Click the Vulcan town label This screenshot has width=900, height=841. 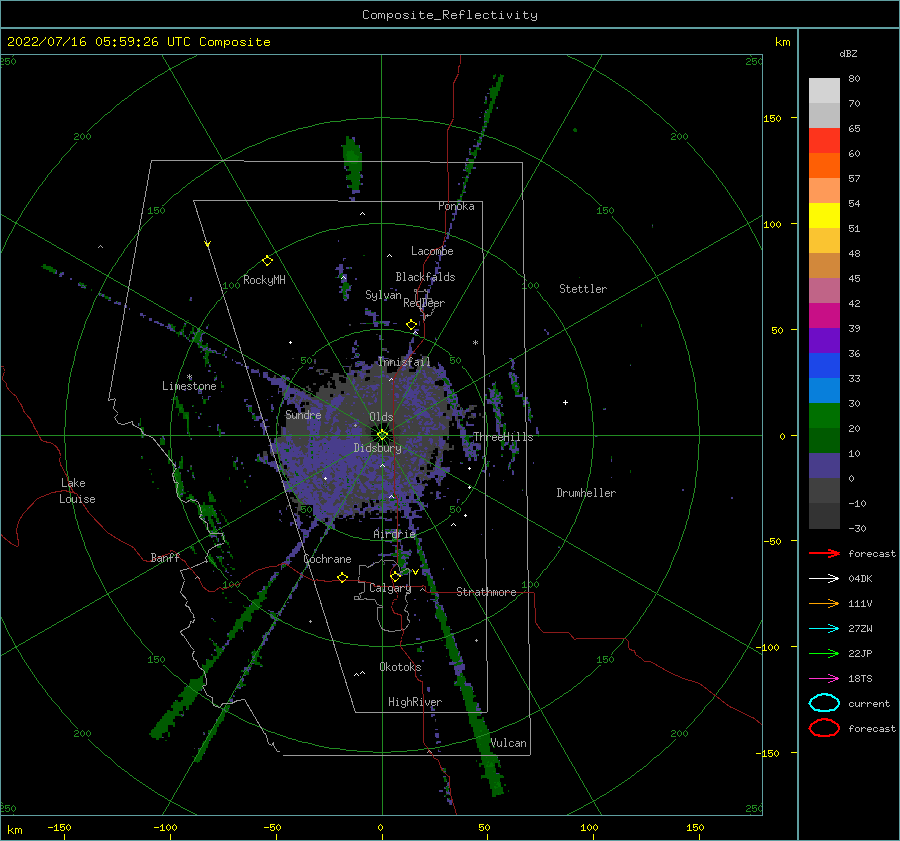(x=509, y=743)
